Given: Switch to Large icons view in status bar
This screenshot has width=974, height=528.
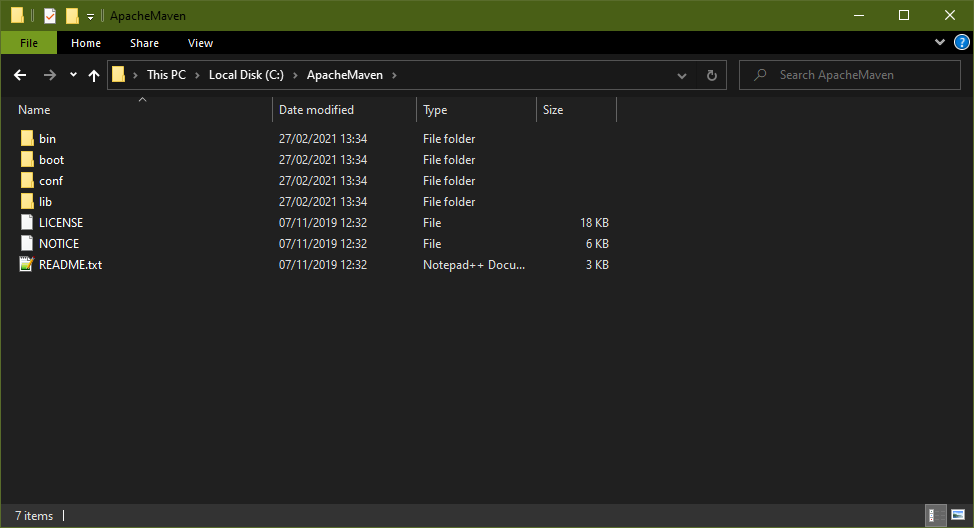Looking at the screenshot, I should click(x=958, y=515).
